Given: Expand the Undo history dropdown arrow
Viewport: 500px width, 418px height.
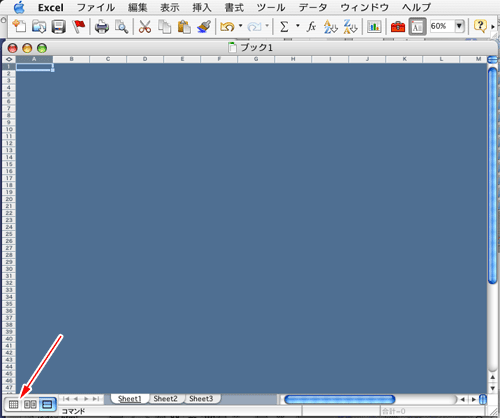Looking at the screenshot, I should click(x=240, y=26).
